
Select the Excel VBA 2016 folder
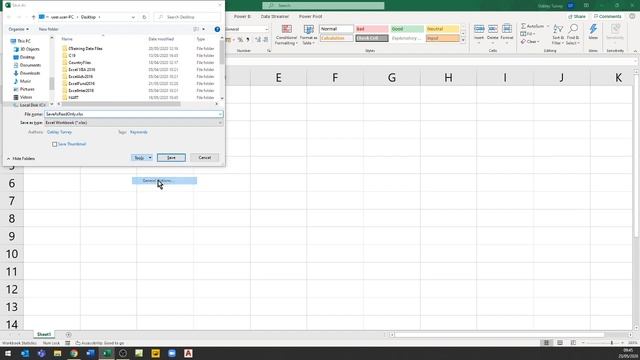pyautogui.click(x=82, y=69)
